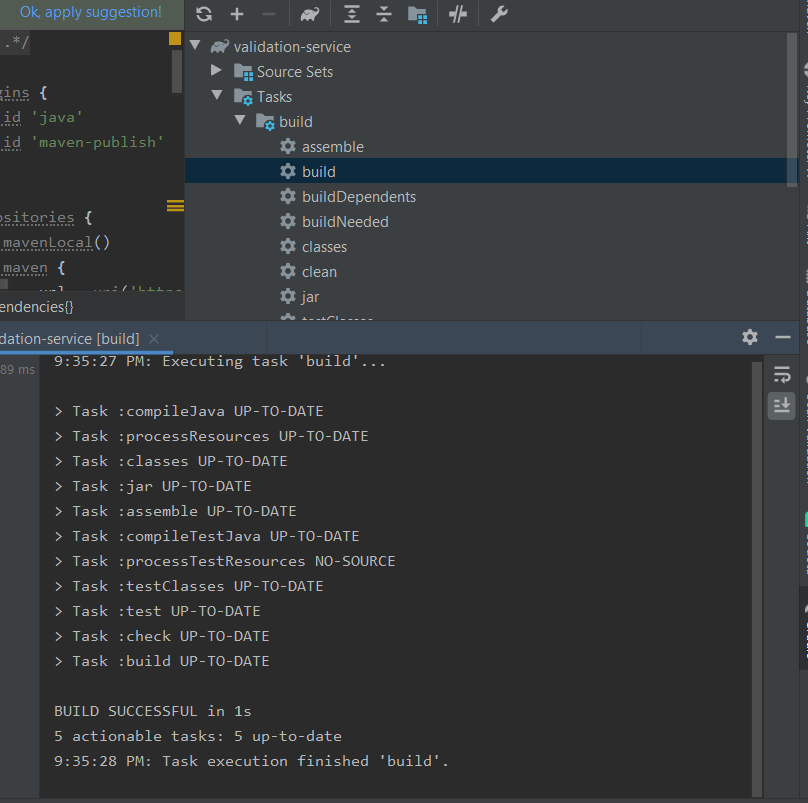Collapse all items in the Gradle tree
808x803 pixels.
click(x=384, y=14)
